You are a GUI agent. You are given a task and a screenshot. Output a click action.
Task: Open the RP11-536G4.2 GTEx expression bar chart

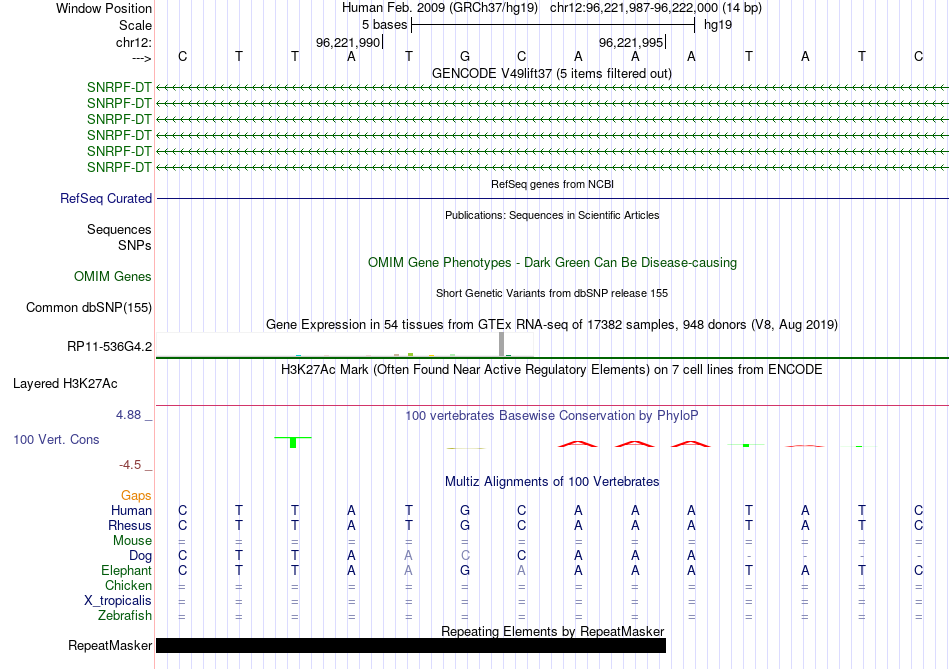pos(345,344)
